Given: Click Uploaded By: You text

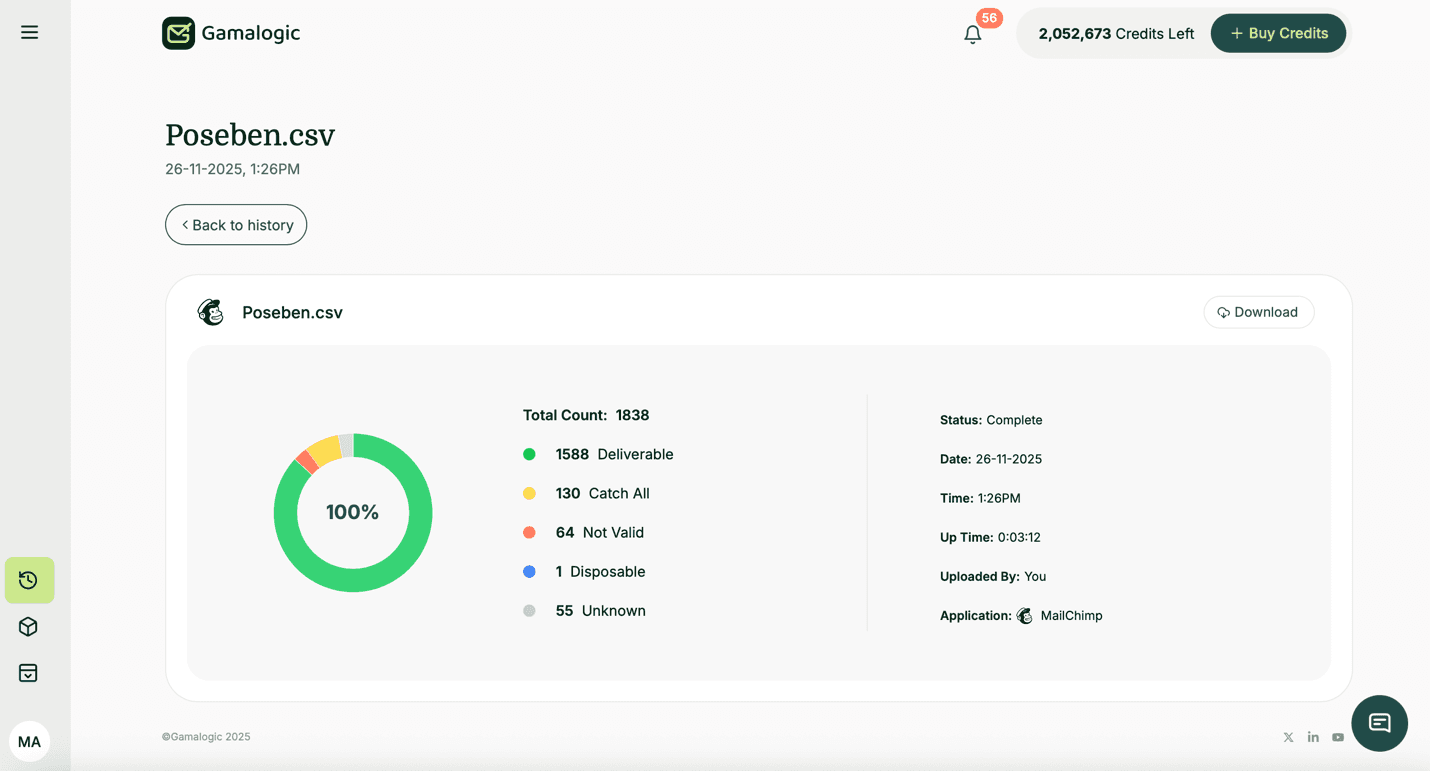Looking at the screenshot, I should 993,576.
